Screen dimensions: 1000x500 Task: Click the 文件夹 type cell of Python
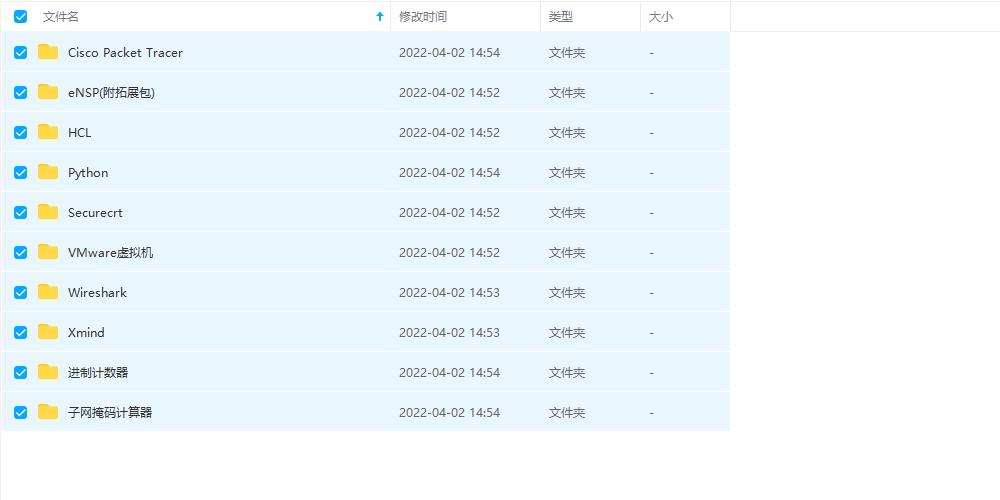567,173
